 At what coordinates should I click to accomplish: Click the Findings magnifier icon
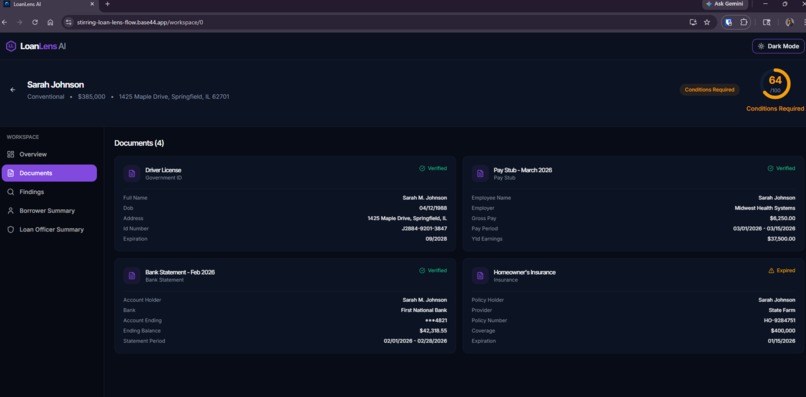tap(10, 192)
